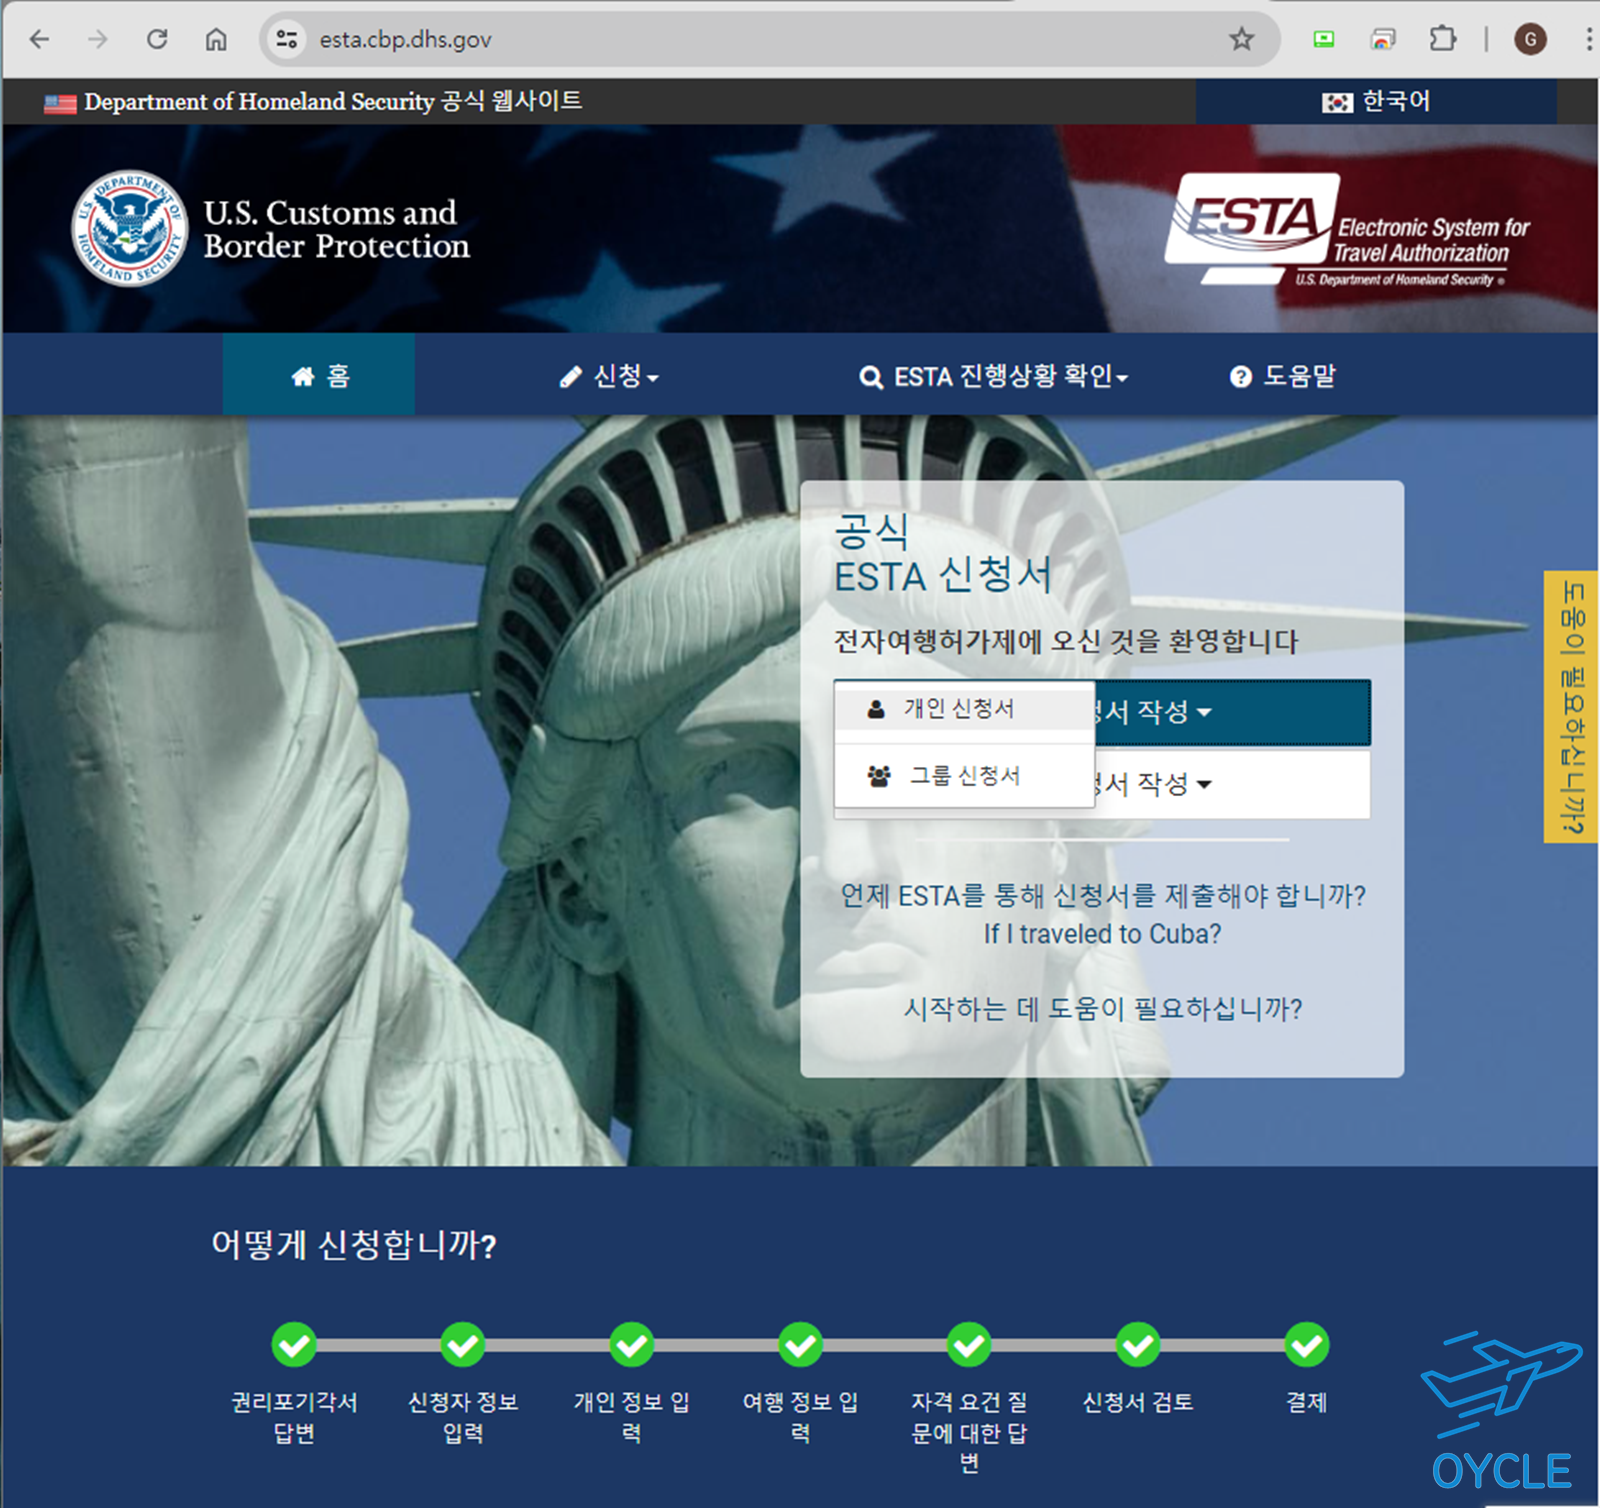The width and height of the screenshot is (1600, 1508).
Task: Open ESTA 진행상황 확인 dropdown
Action: 993,376
